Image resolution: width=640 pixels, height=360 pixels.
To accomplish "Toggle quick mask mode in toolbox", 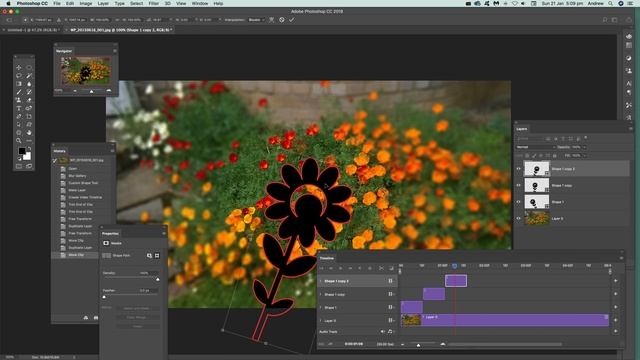I will pyautogui.click(x=19, y=166).
